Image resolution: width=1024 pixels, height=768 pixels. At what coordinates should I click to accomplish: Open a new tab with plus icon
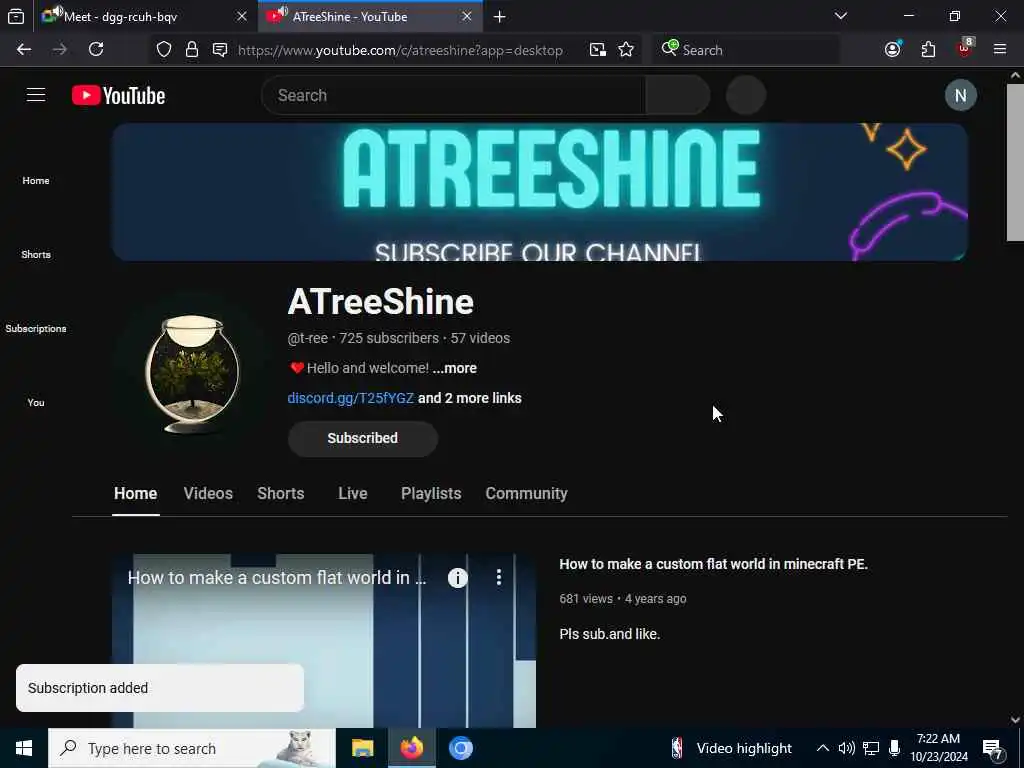[x=500, y=17]
